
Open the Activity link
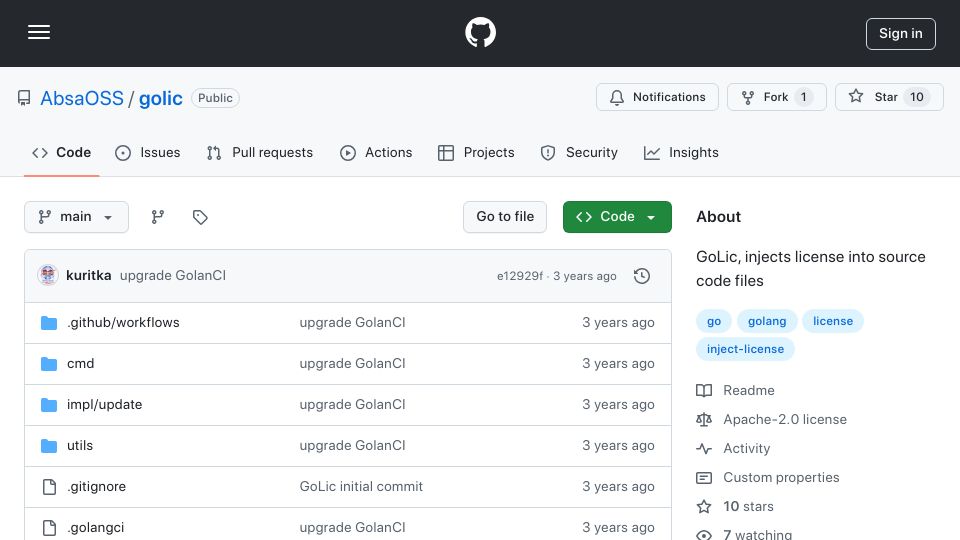(x=746, y=449)
